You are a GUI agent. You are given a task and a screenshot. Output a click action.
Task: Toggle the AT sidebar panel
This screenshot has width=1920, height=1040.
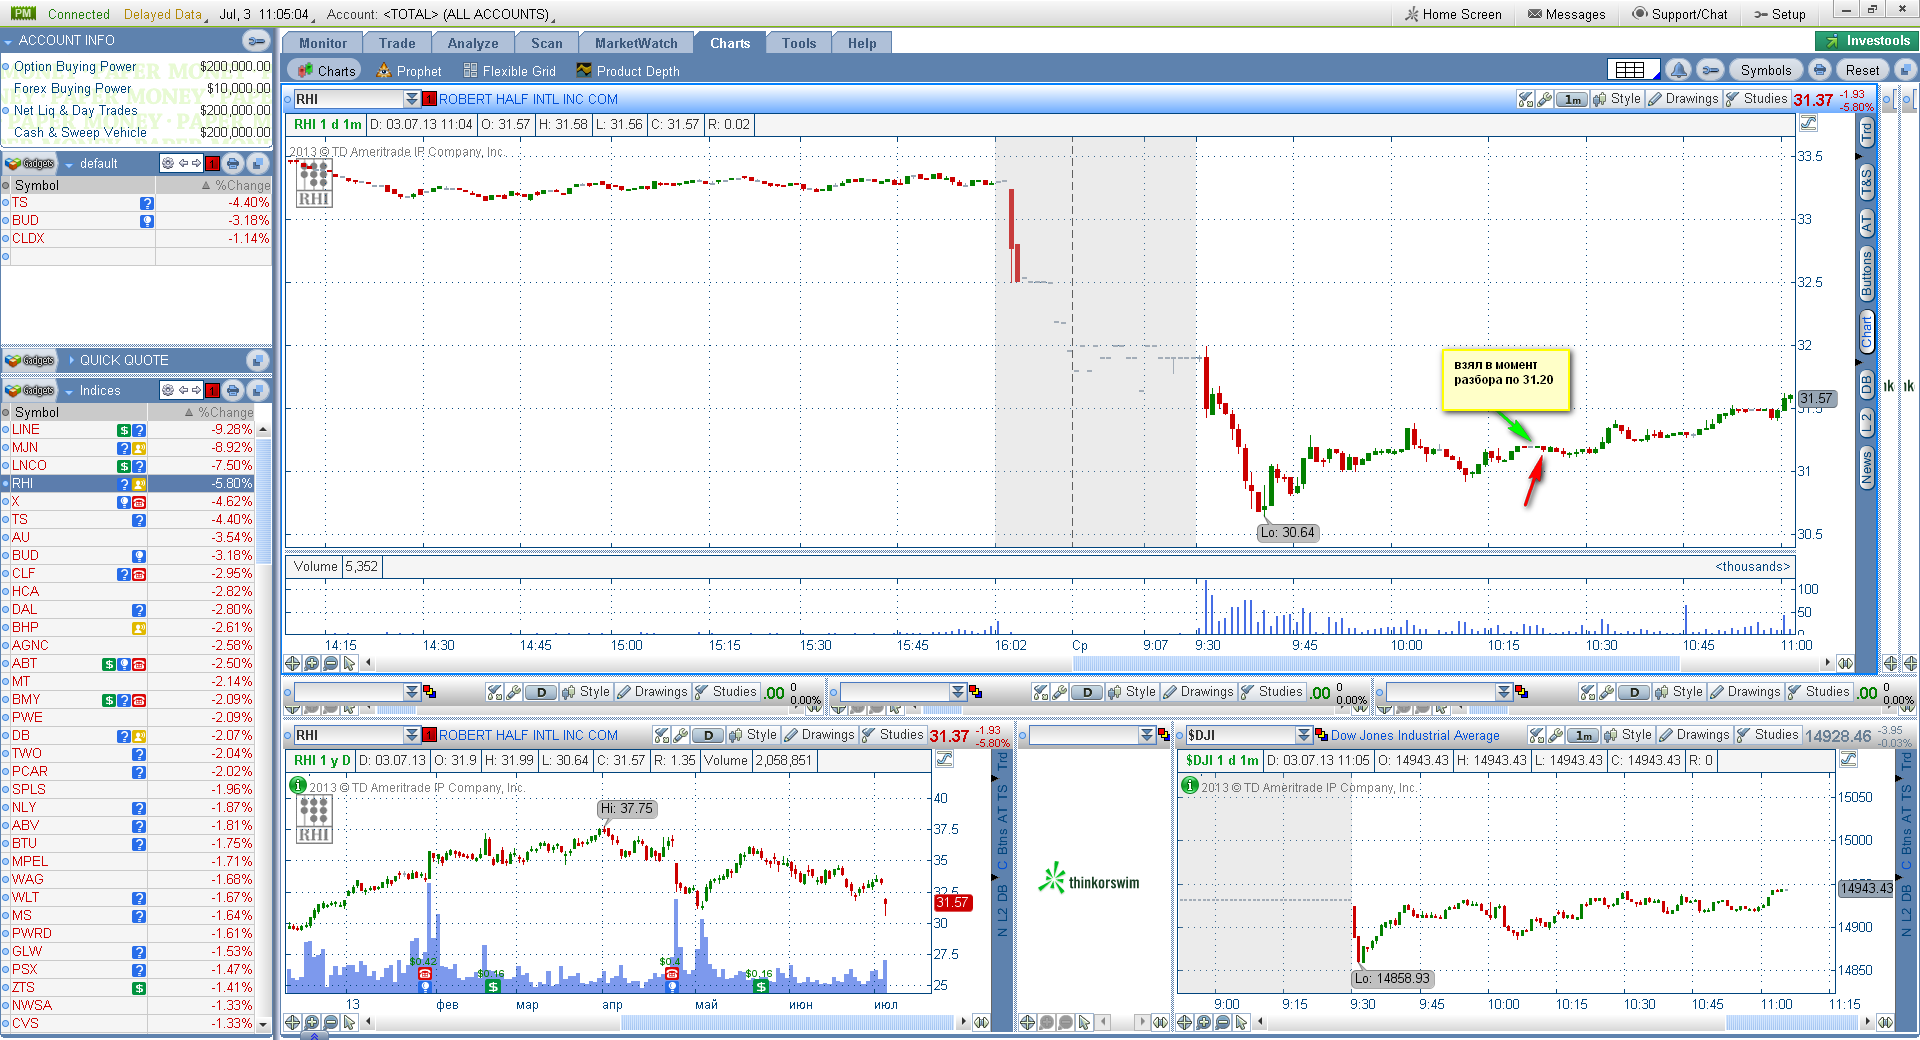1866,224
